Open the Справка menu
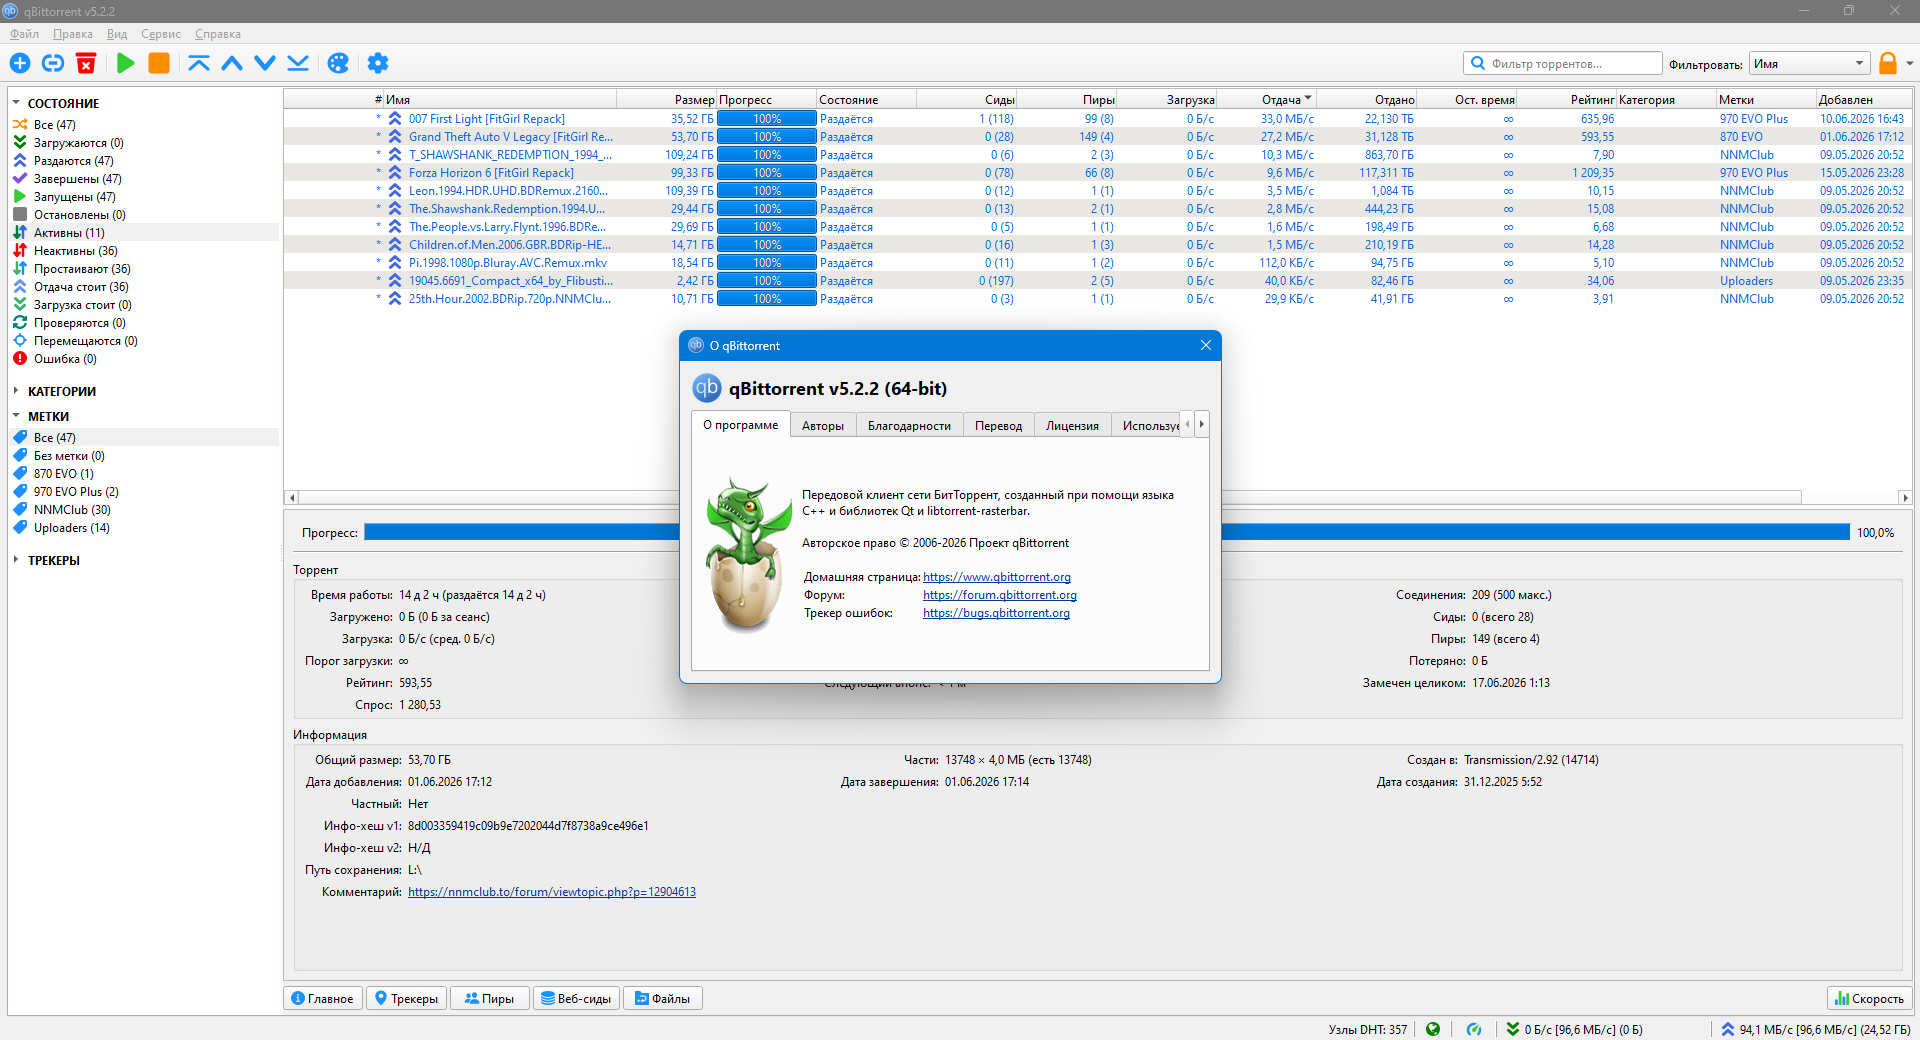The height and width of the screenshot is (1040, 1920). click(218, 34)
